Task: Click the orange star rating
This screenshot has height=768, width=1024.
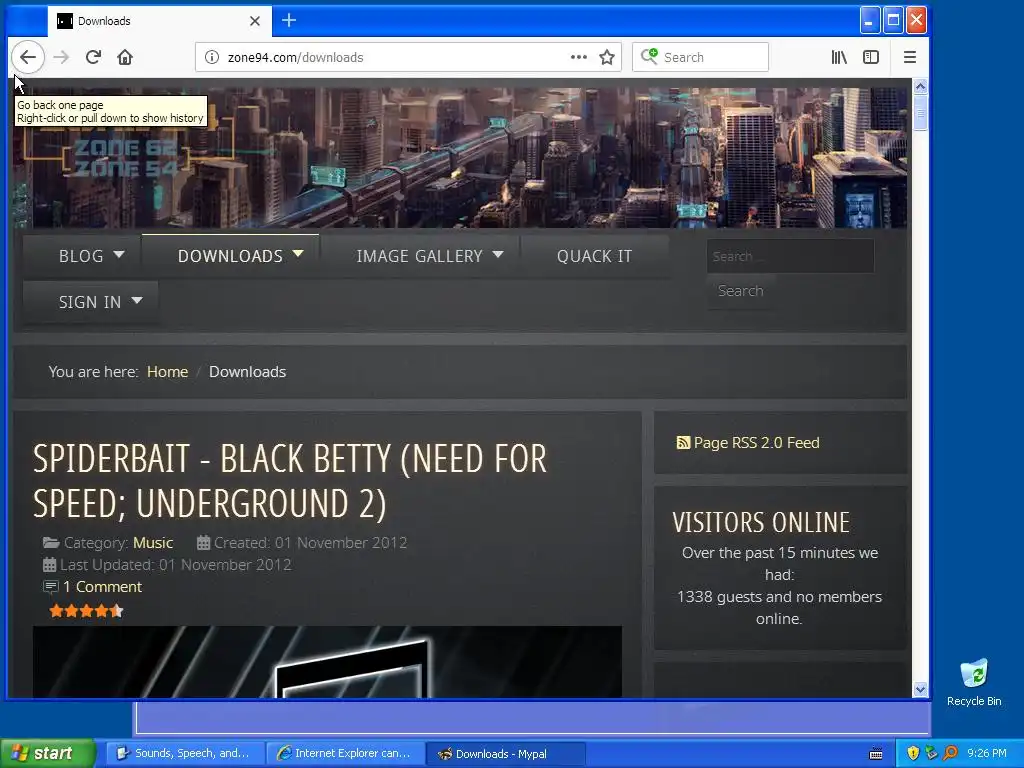Action: [x=86, y=611]
